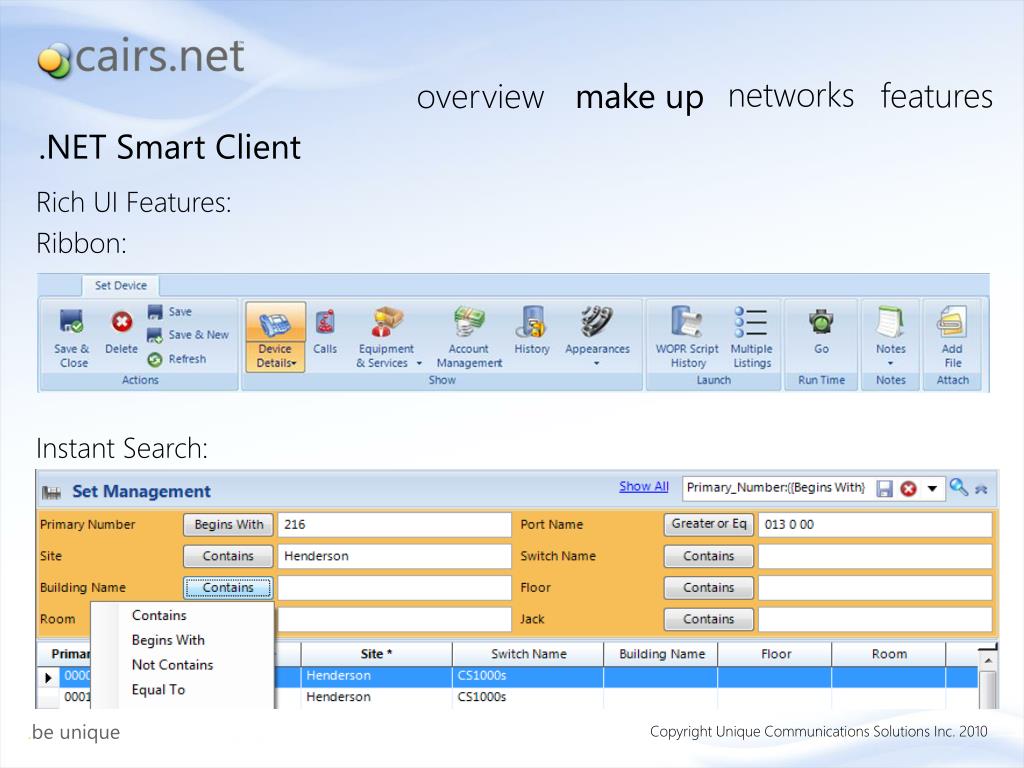Click the Go run time icon

pos(821,322)
